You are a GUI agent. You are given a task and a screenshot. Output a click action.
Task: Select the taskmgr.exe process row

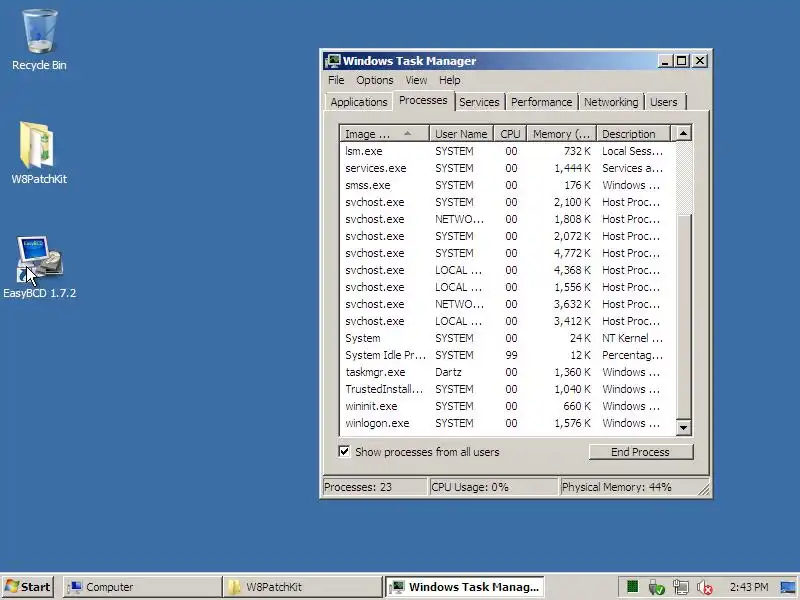point(507,372)
